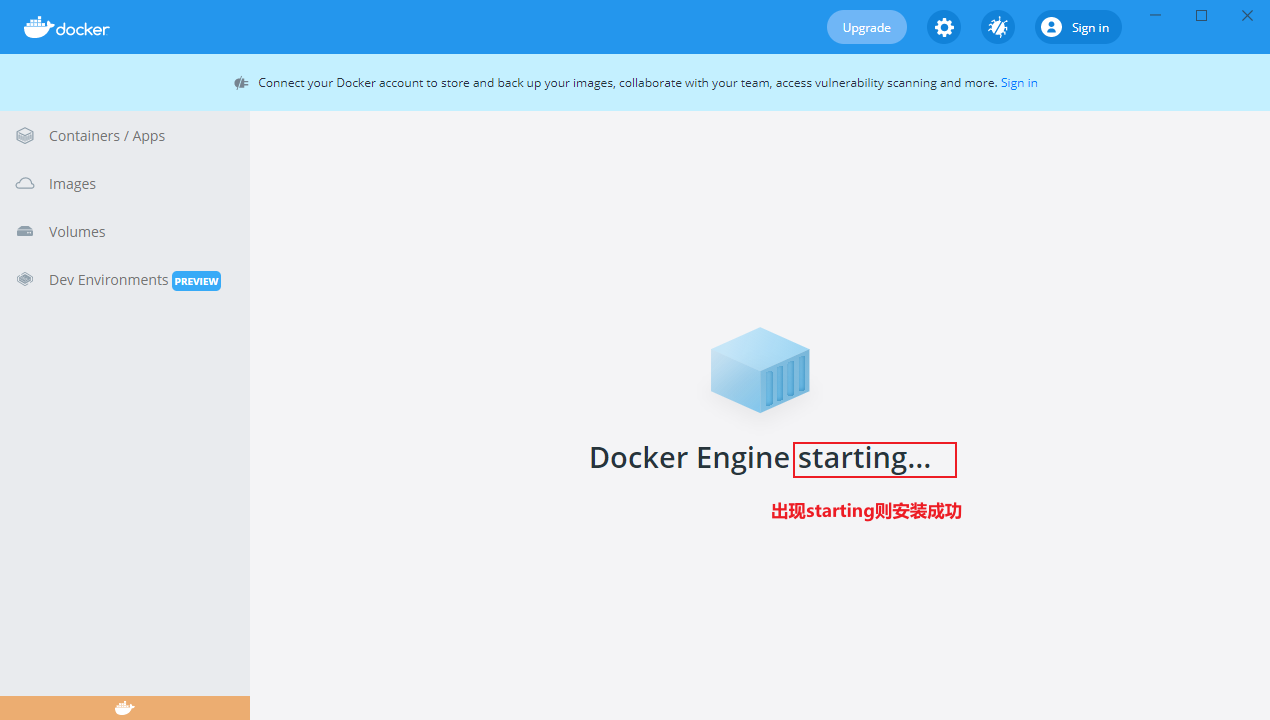Open the Volumes section

77,231
